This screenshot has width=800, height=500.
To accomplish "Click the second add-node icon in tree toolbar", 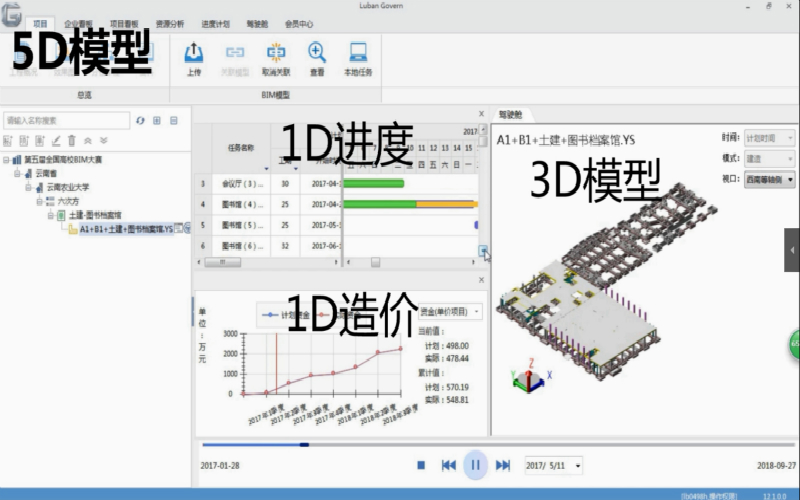I will coord(24,140).
